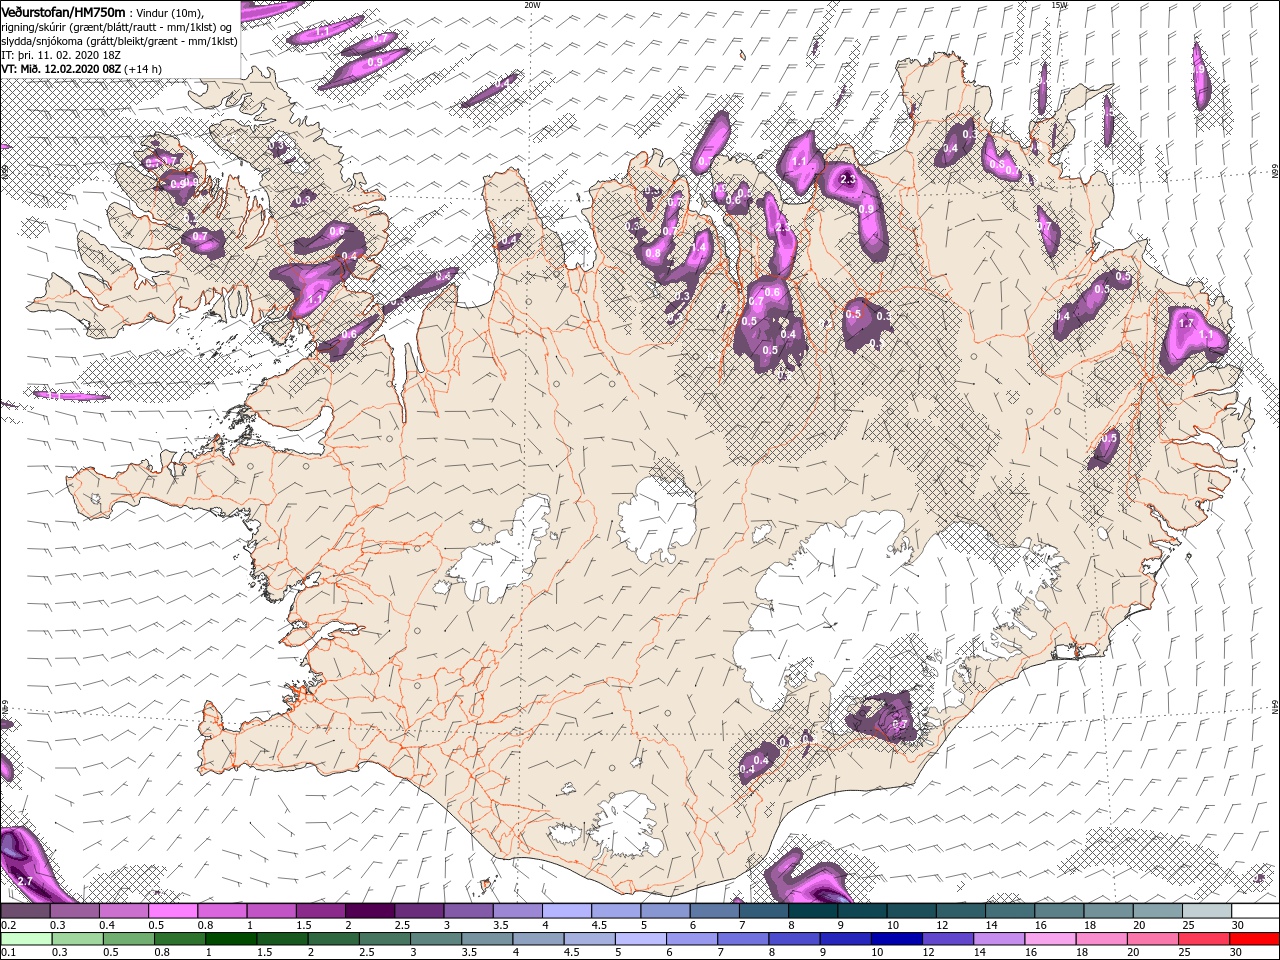Pick upper legend swatch starting at 14
Screen dimensions: 1280x960
[x=1008, y=911]
